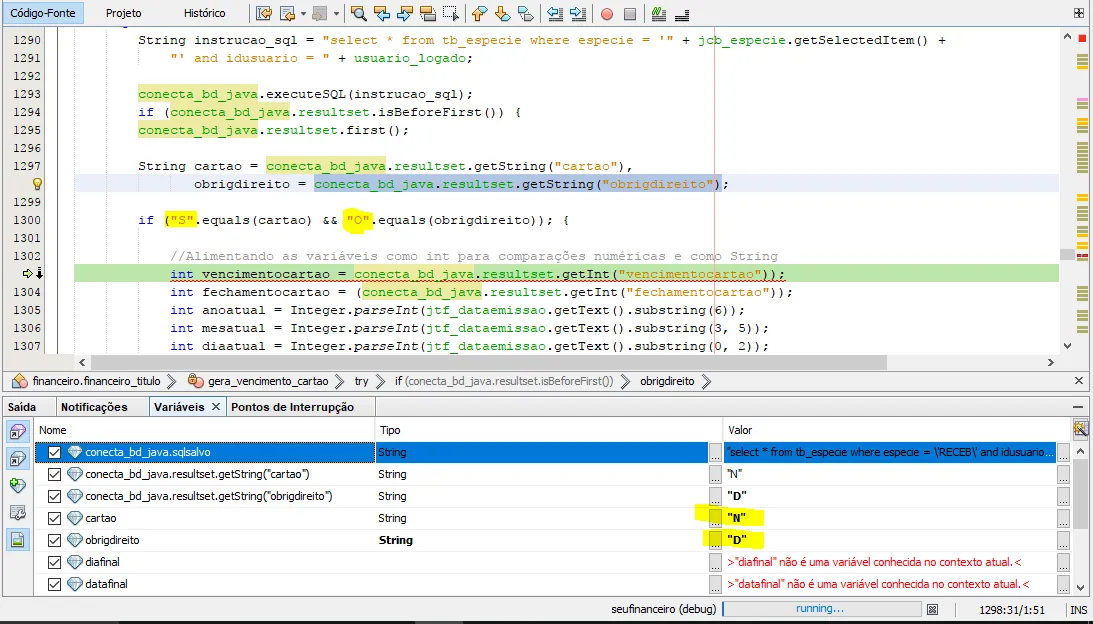Click the Toggle Rectangular Selection icon

click(451, 14)
